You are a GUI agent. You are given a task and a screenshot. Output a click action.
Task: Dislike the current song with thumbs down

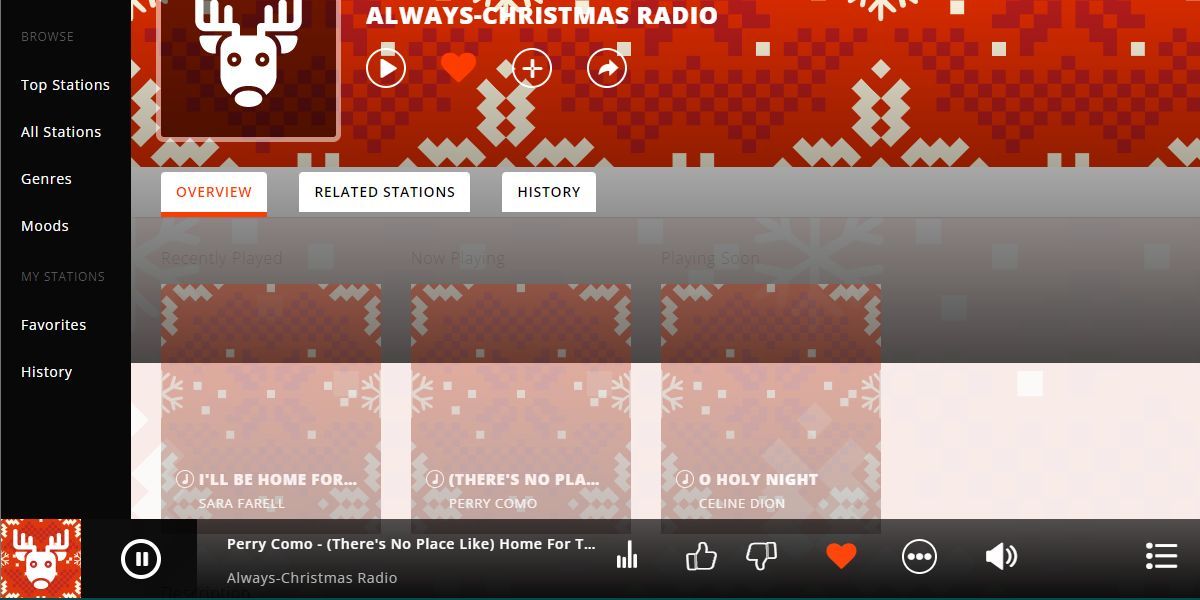coord(762,555)
